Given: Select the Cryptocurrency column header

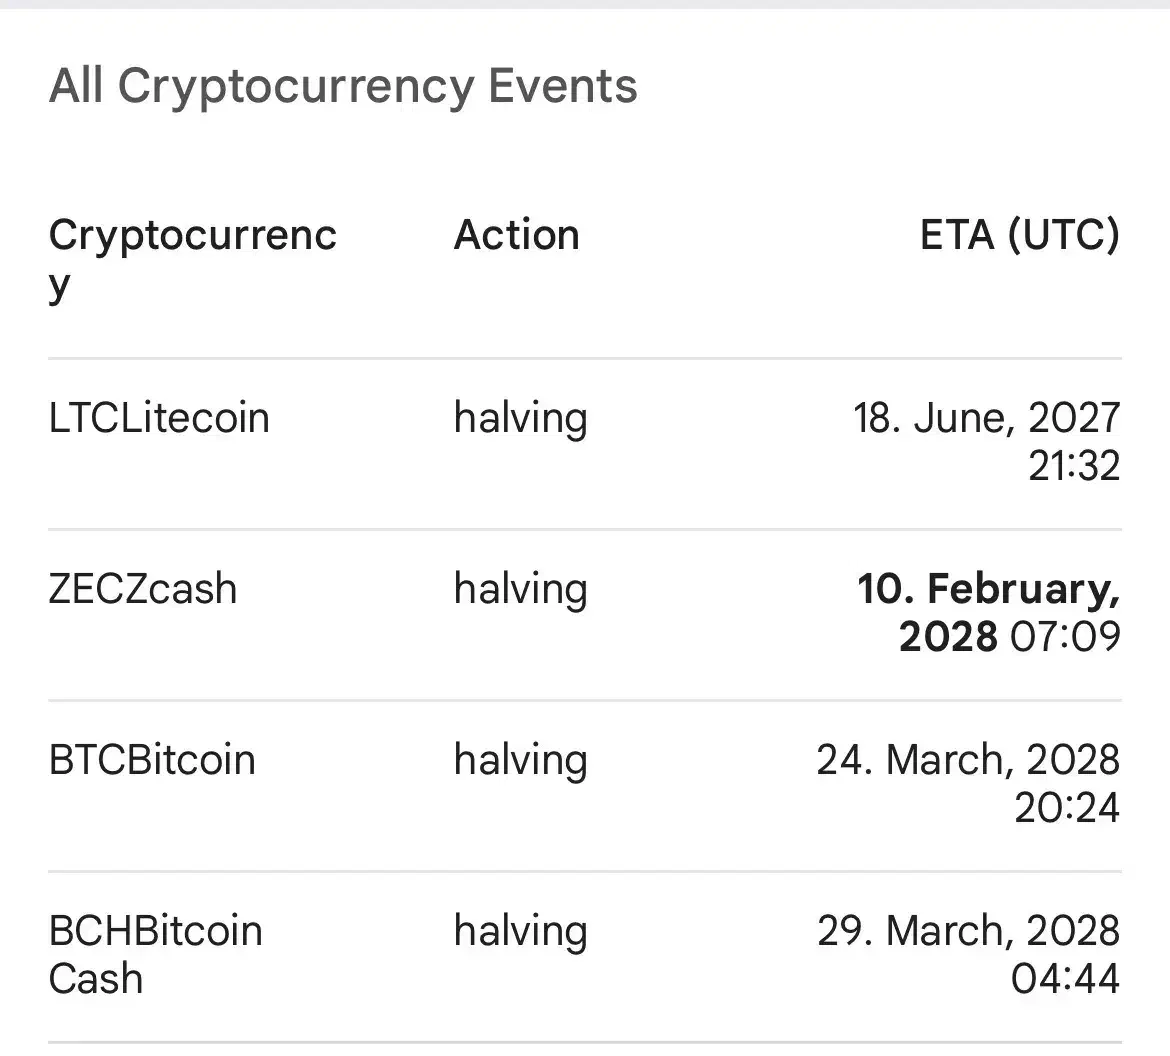Looking at the screenshot, I should [x=193, y=259].
